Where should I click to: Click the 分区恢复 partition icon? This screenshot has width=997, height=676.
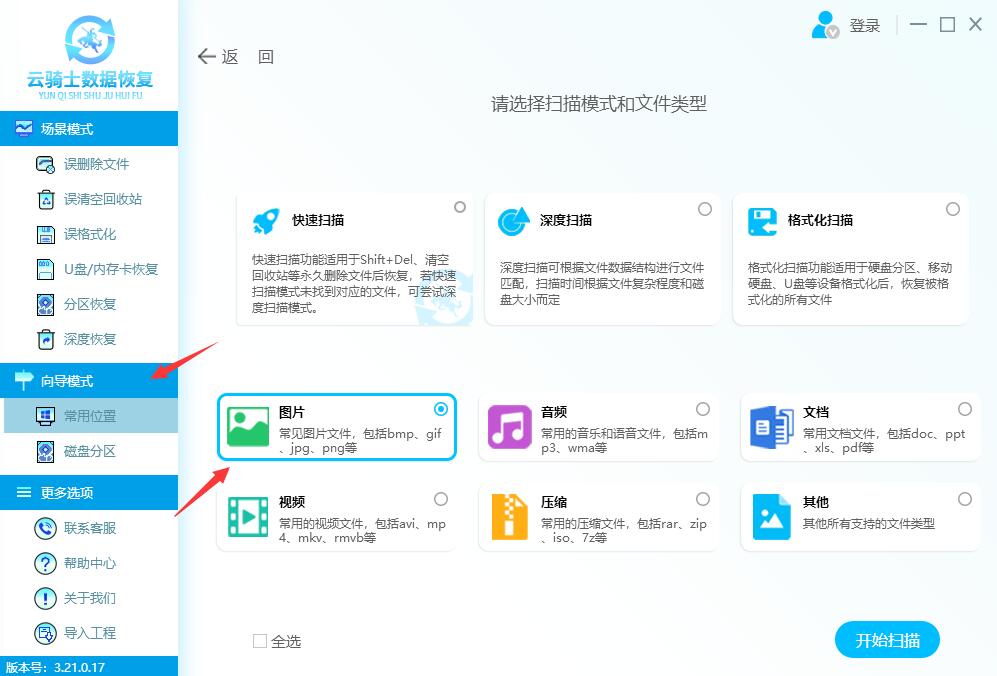(46, 305)
